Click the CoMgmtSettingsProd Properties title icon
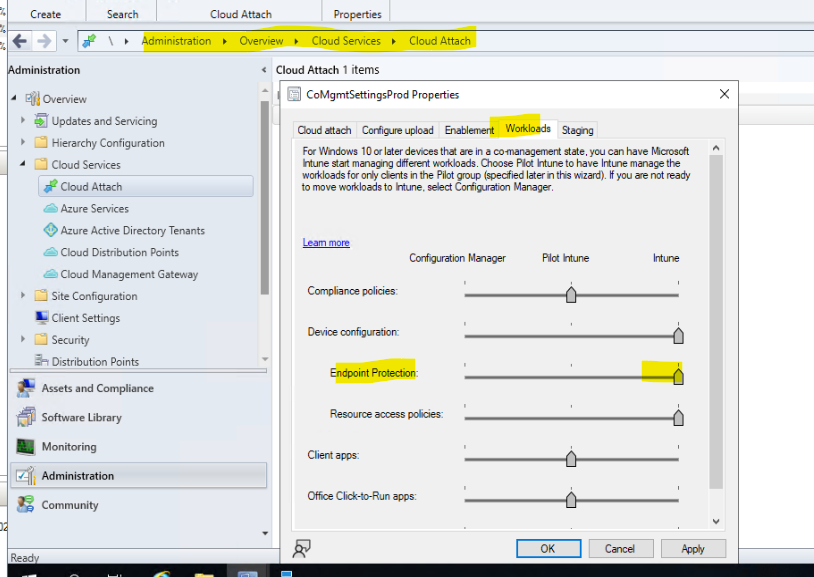 pyautogui.click(x=294, y=94)
